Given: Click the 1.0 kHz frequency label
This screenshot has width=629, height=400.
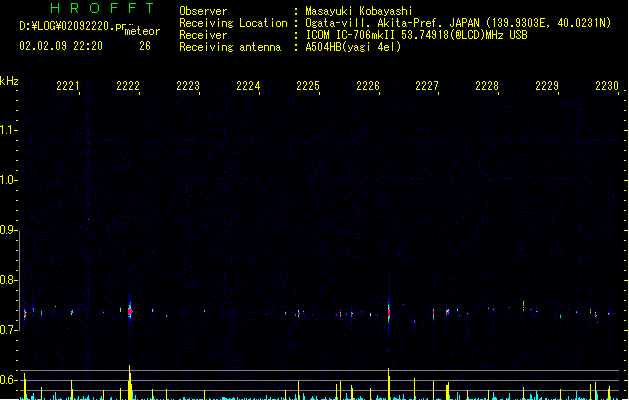Looking at the screenshot, I should pyautogui.click(x=8, y=180).
